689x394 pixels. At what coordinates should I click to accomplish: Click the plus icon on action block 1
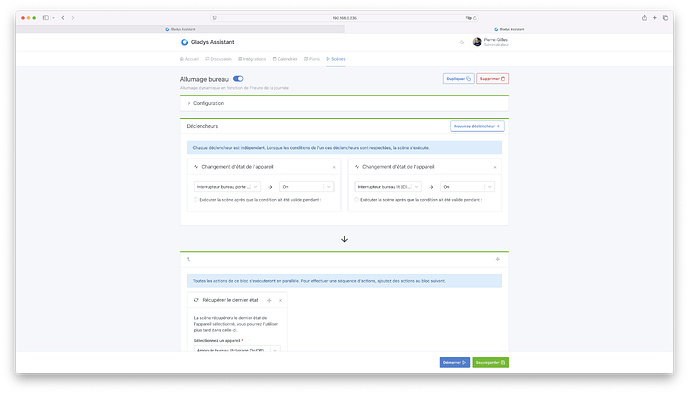point(497,259)
